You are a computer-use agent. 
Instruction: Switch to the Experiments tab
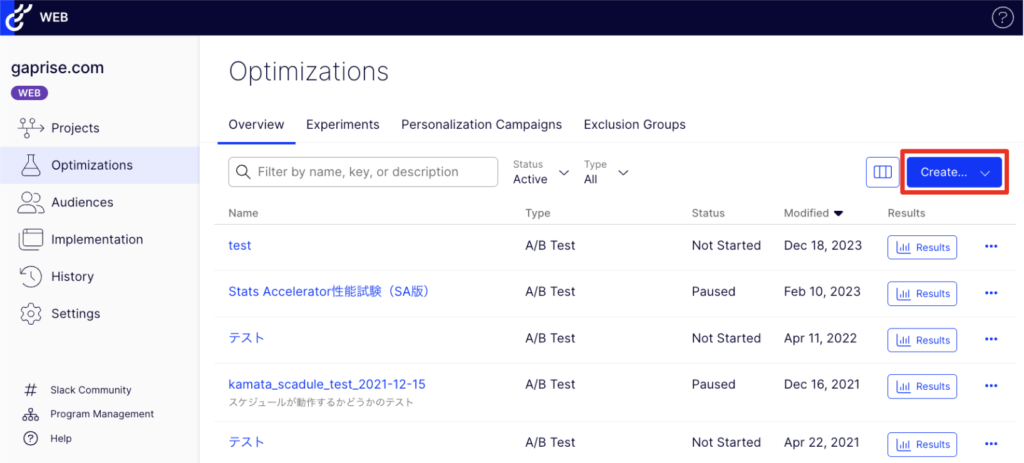coord(342,125)
